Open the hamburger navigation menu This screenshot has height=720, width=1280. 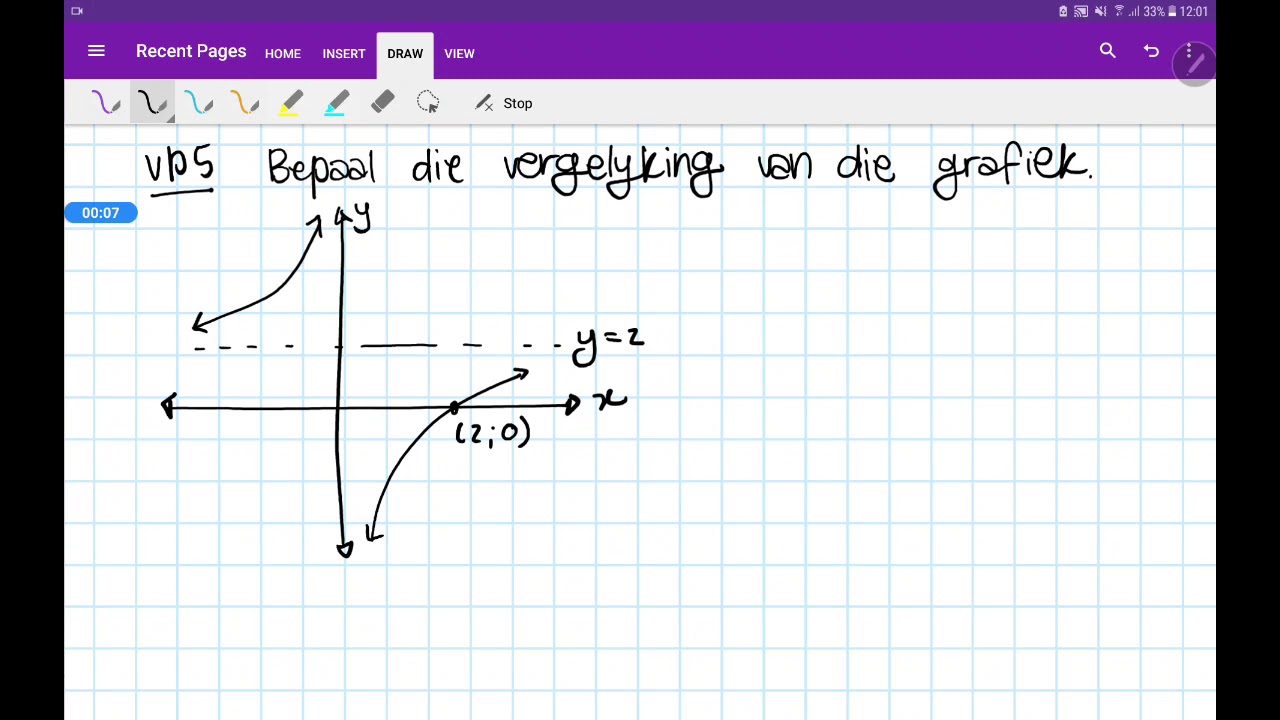(96, 51)
